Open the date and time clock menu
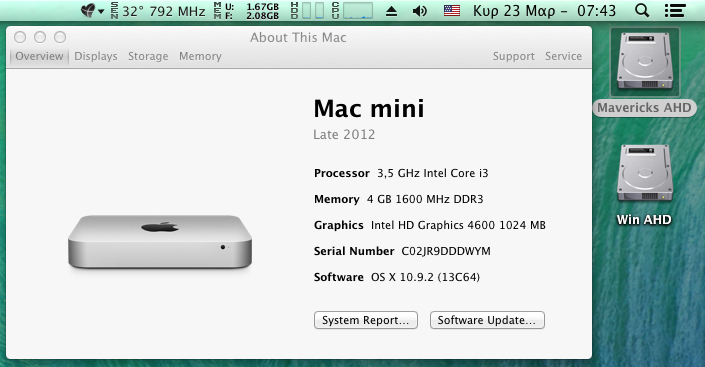The width and height of the screenshot is (705, 367). (544, 11)
